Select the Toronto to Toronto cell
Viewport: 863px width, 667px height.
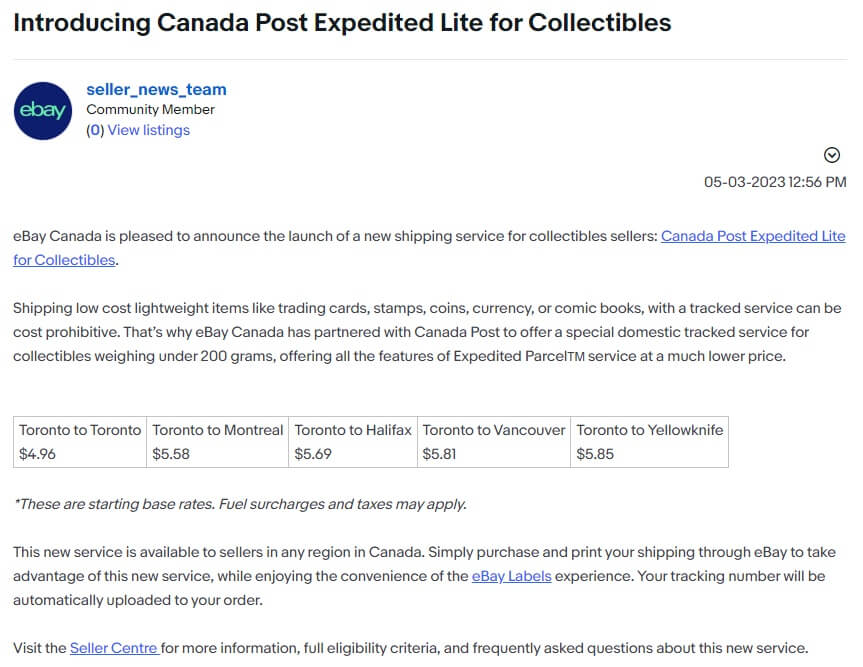(80, 430)
